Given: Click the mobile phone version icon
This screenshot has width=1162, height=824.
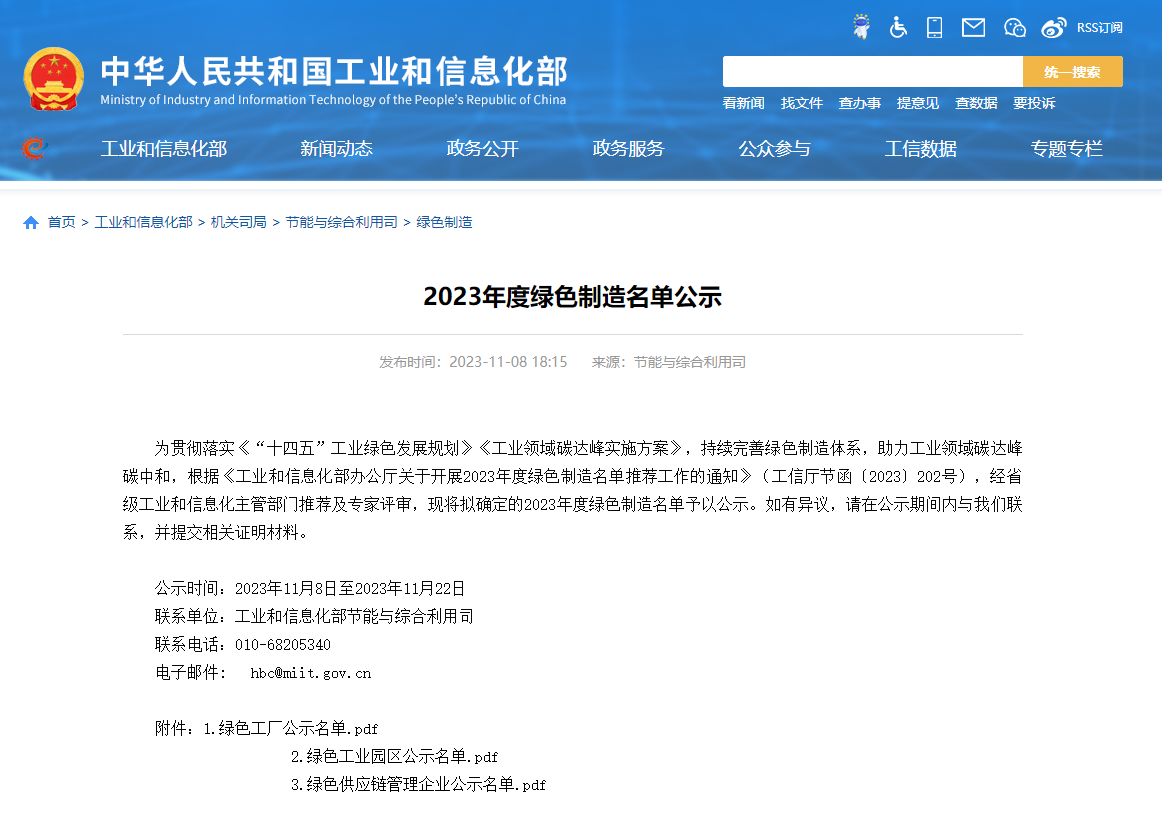Looking at the screenshot, I should pos(934,27).
